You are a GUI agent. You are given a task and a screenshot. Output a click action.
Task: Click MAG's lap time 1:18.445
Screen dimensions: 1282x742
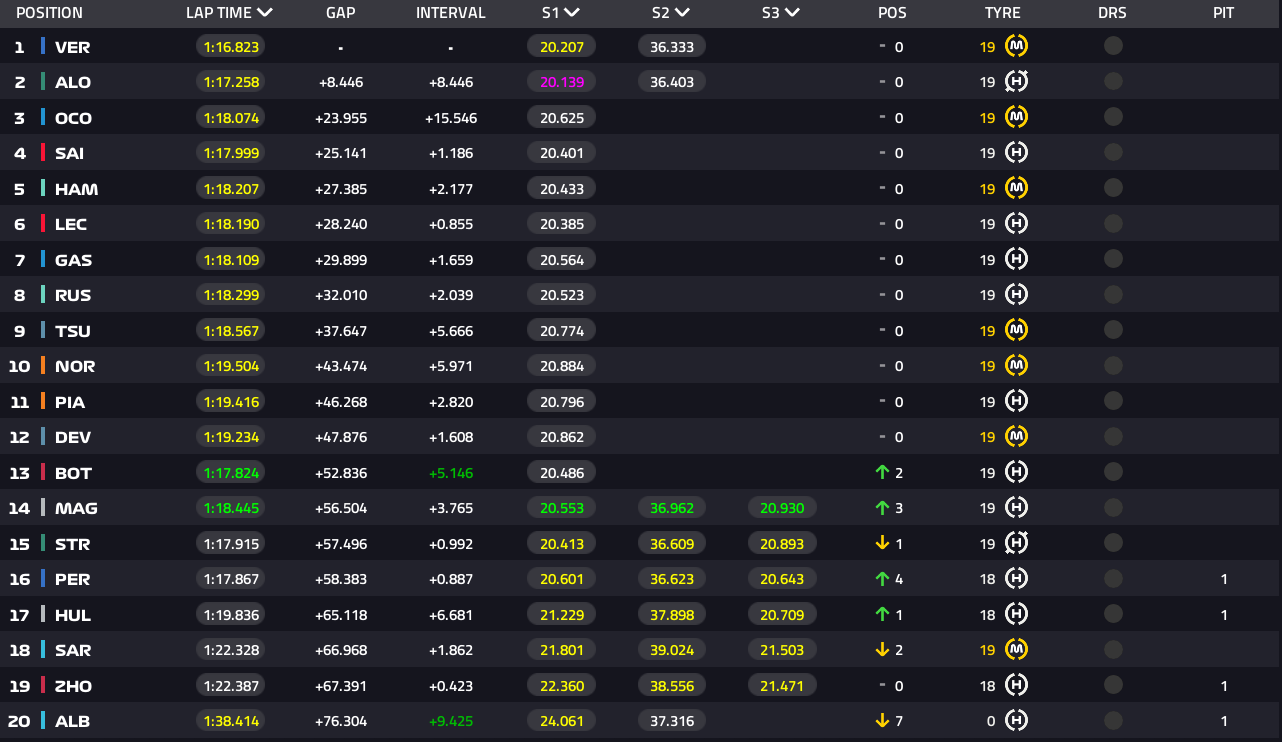point(231,508)
